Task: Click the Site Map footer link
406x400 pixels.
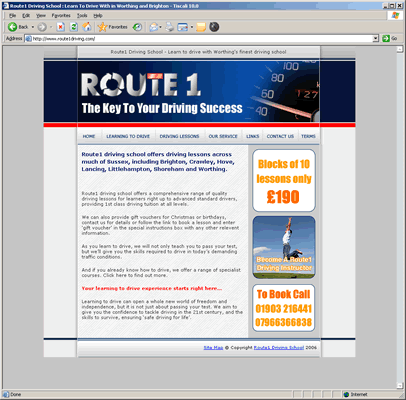Action: click(213, 348)
